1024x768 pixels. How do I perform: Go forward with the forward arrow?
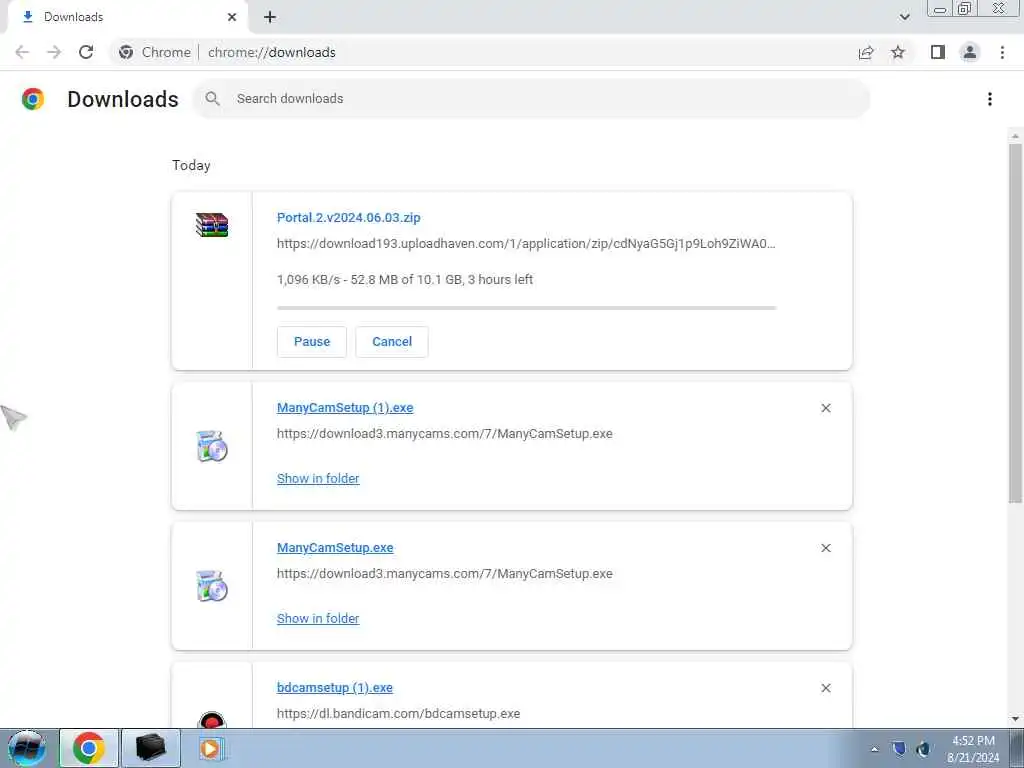[54, 52]
